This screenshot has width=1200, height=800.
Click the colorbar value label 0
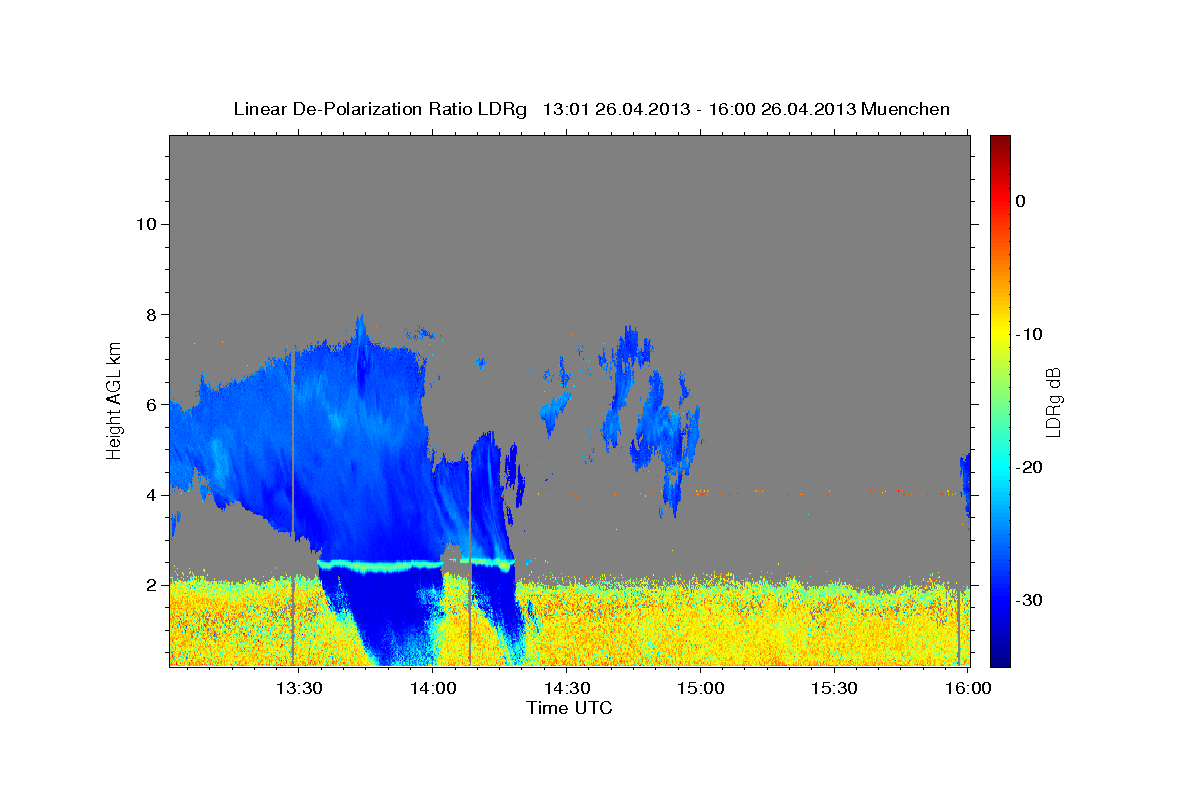coord(1020,201)
